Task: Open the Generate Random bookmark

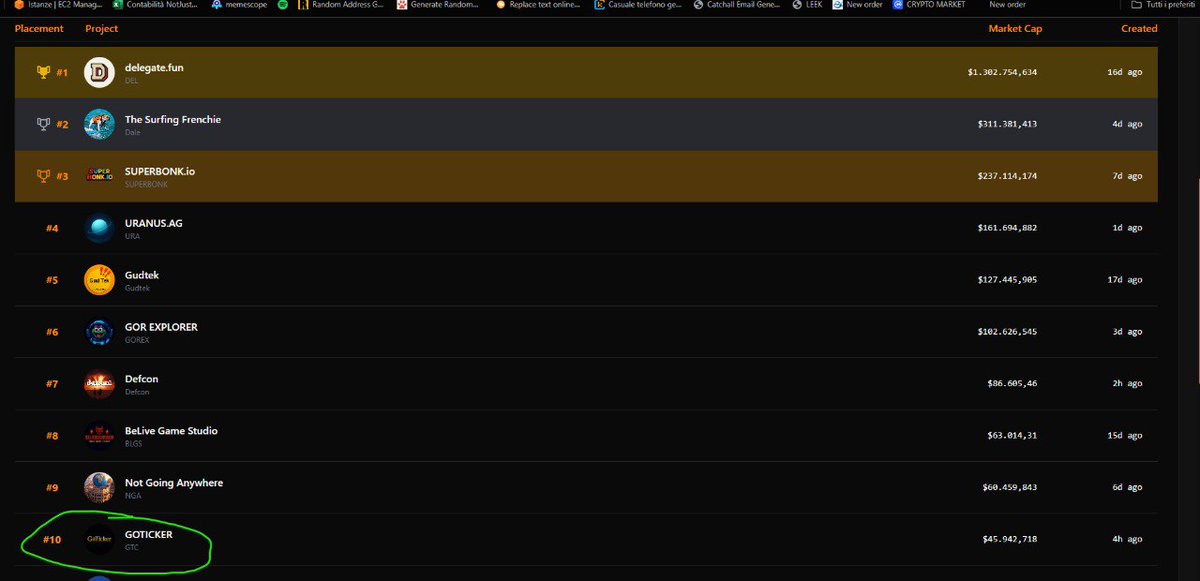Action: [440, 5]
